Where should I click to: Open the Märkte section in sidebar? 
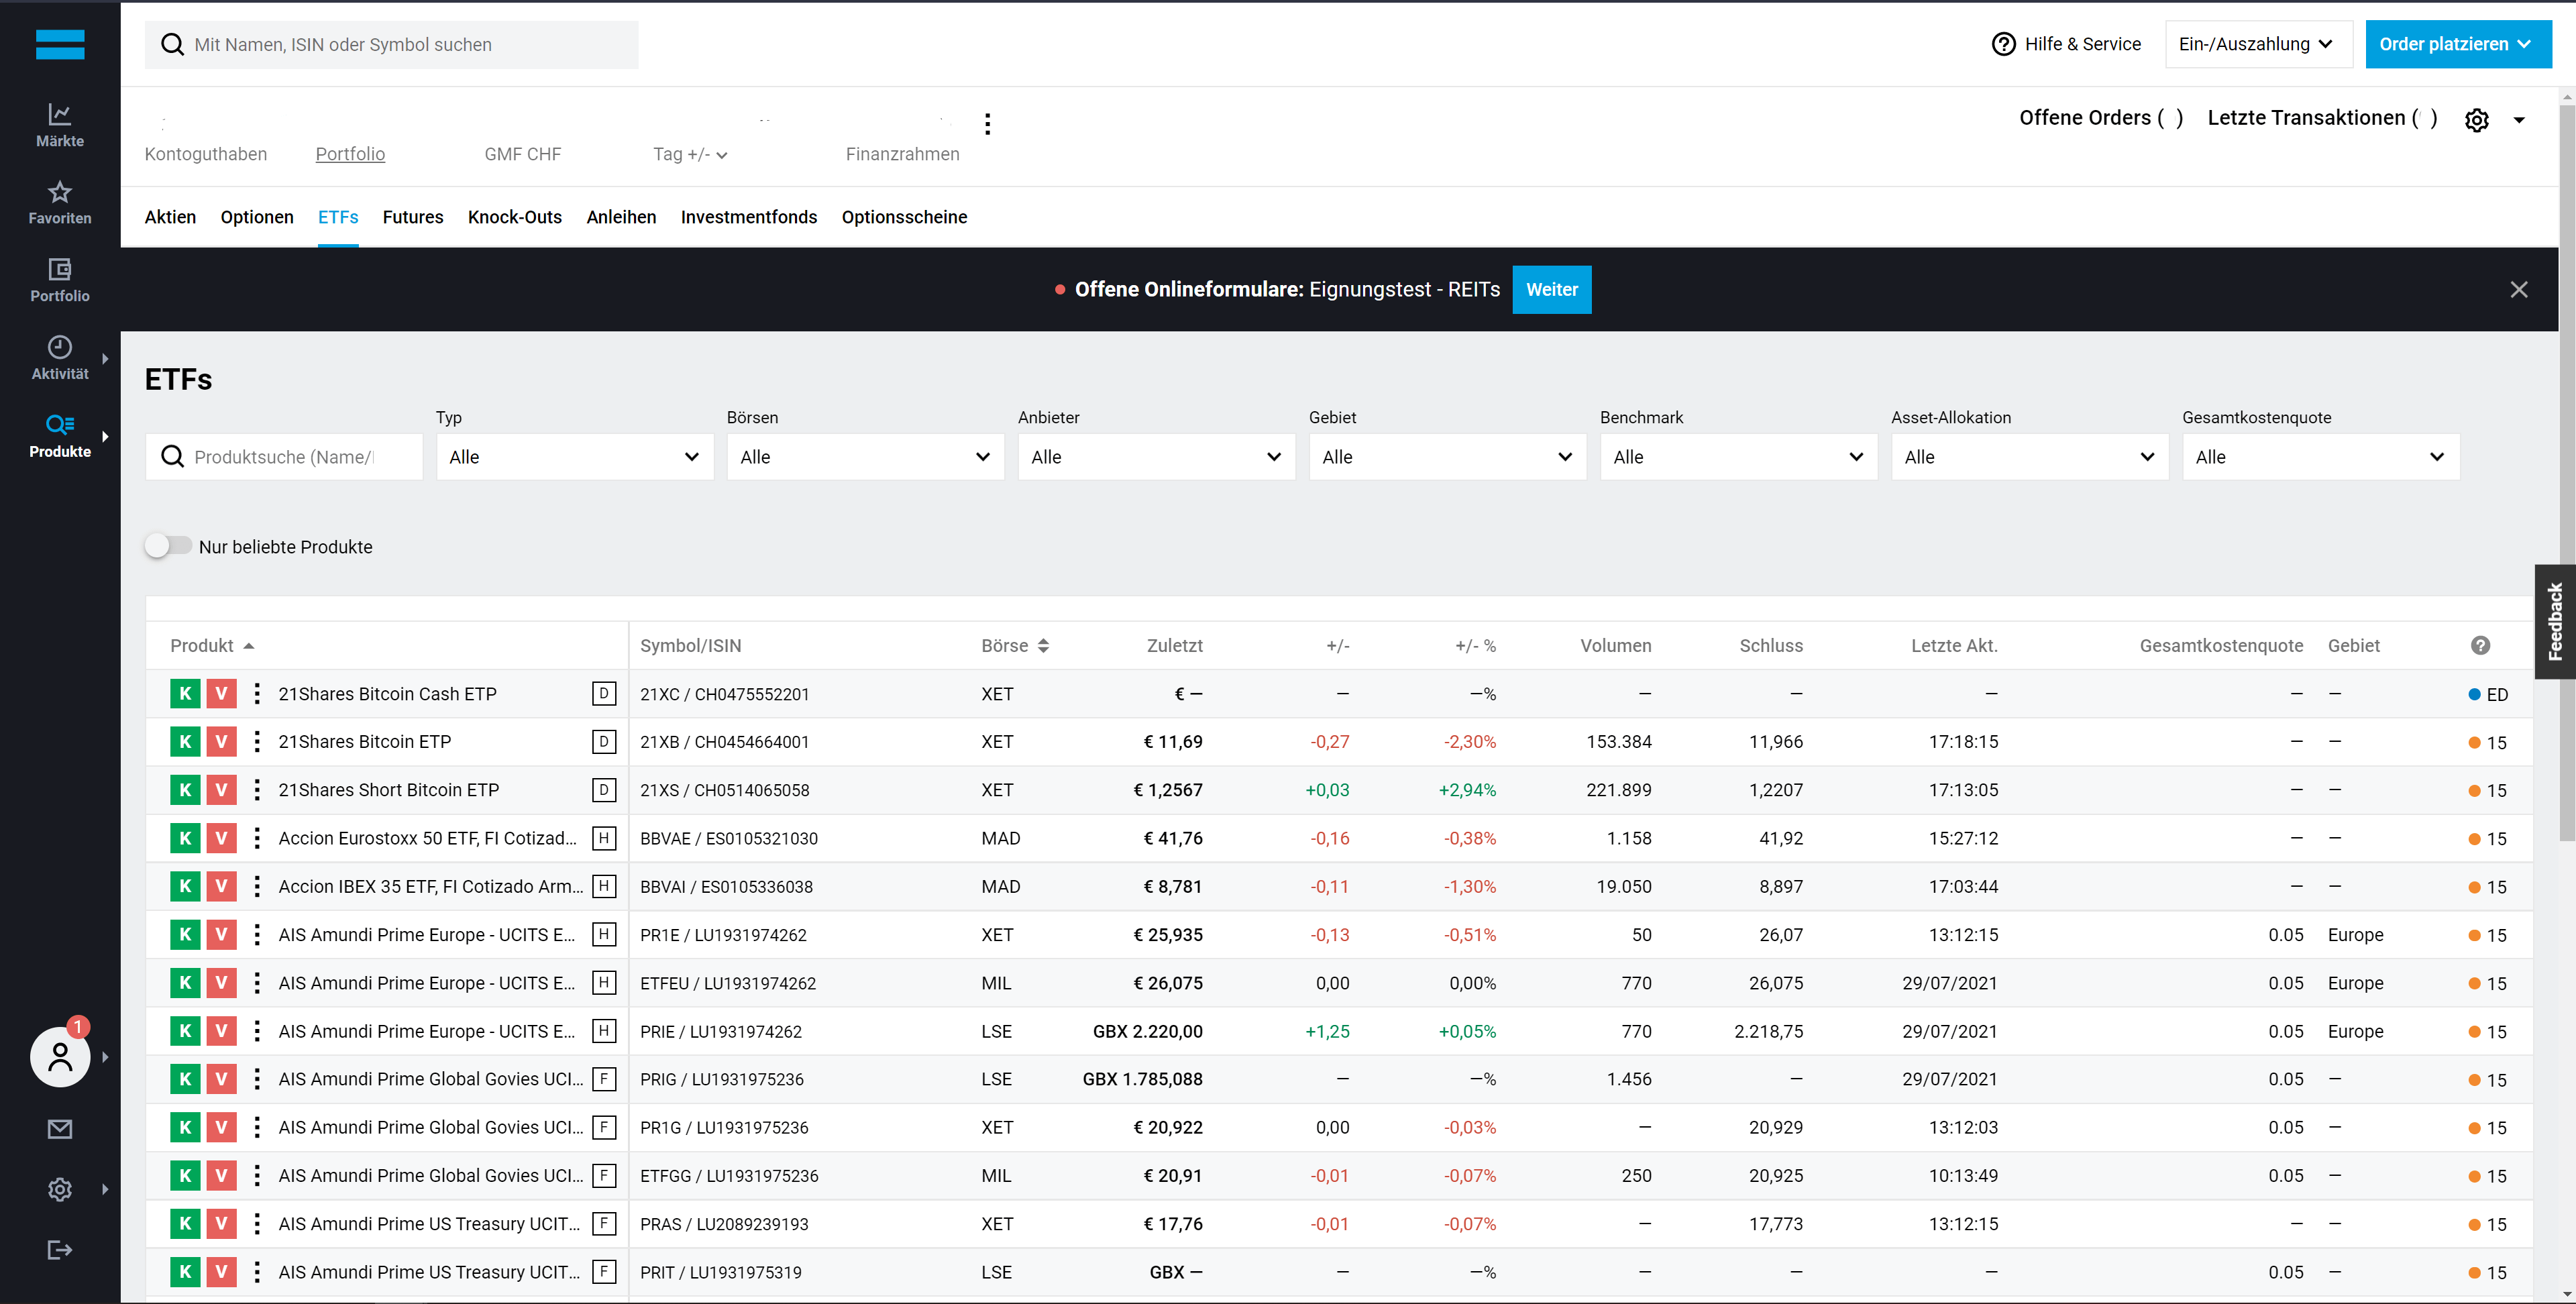coord(60,125)
